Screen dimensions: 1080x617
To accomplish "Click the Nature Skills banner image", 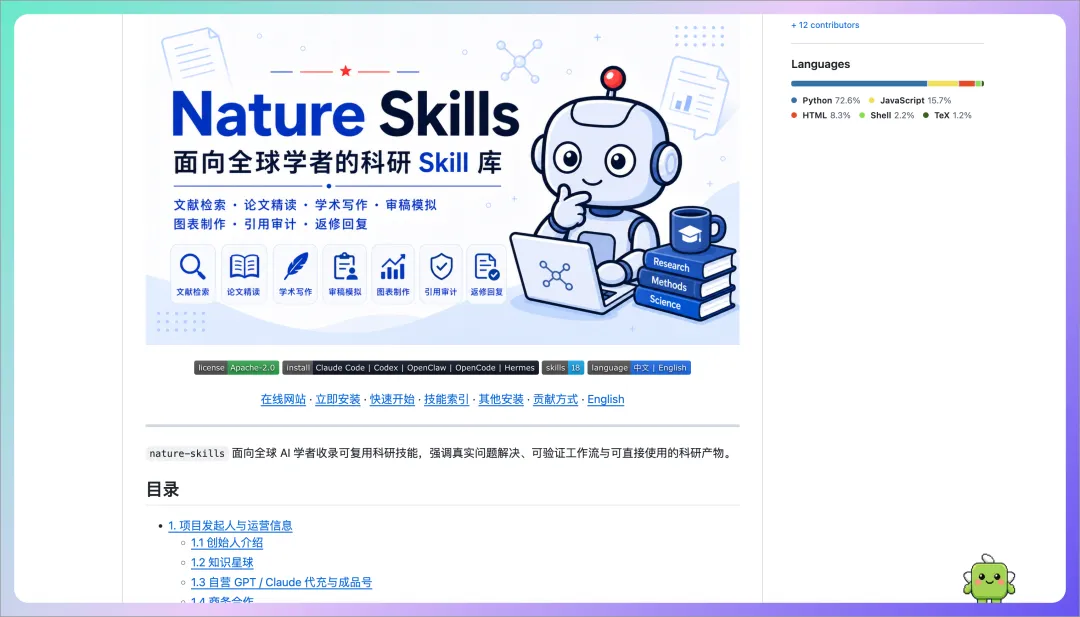I will [442, 180].
